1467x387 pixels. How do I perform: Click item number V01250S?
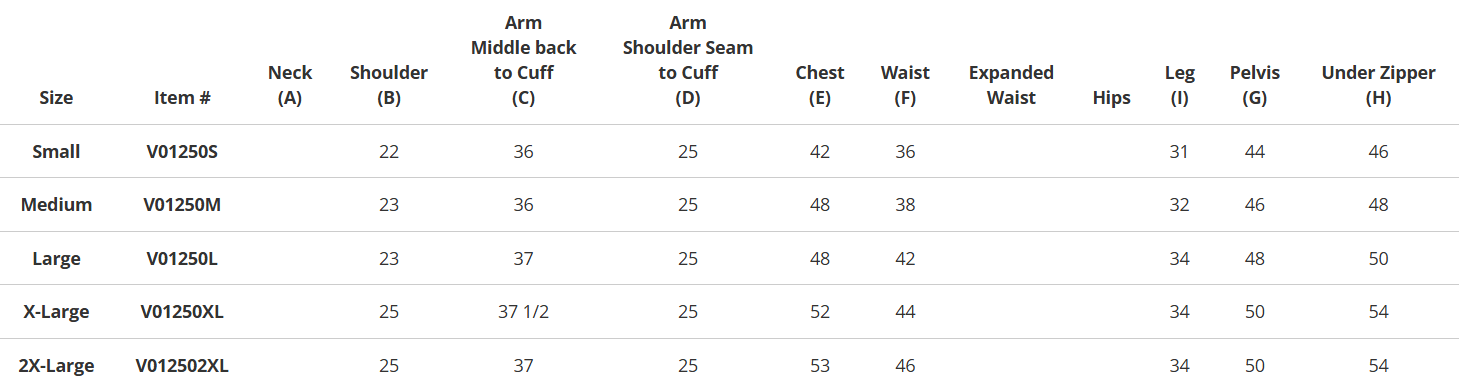point(182,152)
